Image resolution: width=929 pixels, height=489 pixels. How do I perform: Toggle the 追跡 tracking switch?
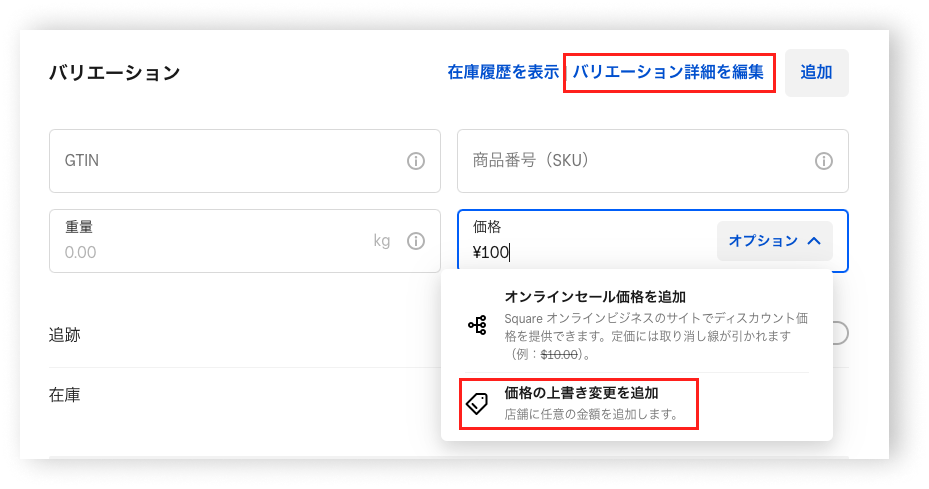[840, 333]
